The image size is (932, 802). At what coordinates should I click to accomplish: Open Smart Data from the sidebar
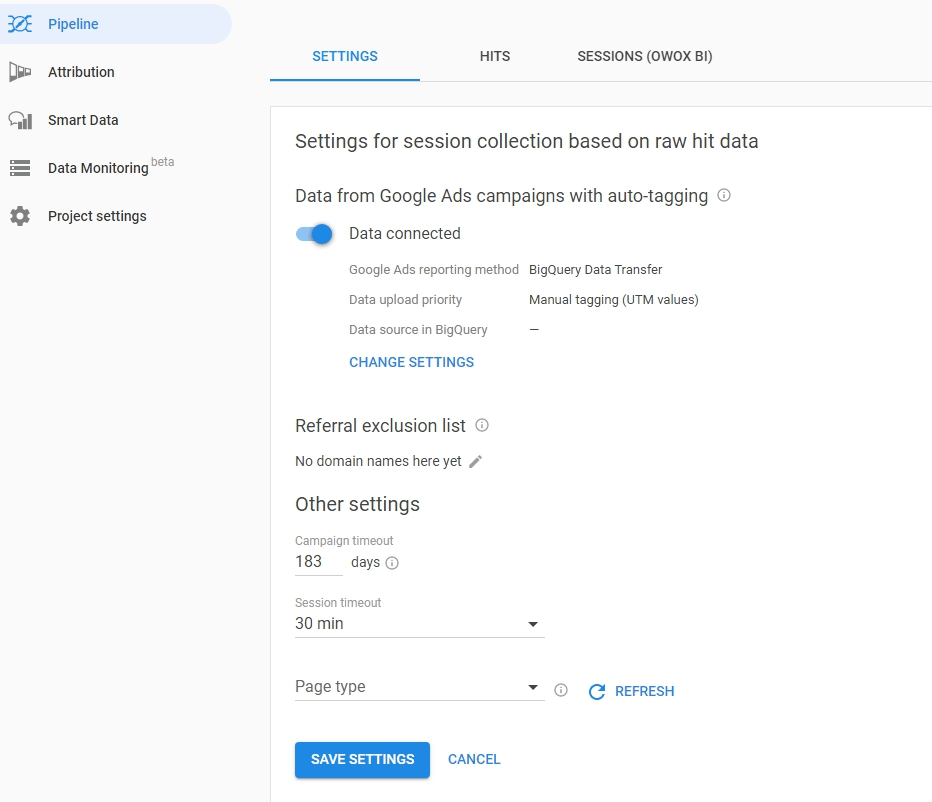pyautogui.click(x=20, y=119)
